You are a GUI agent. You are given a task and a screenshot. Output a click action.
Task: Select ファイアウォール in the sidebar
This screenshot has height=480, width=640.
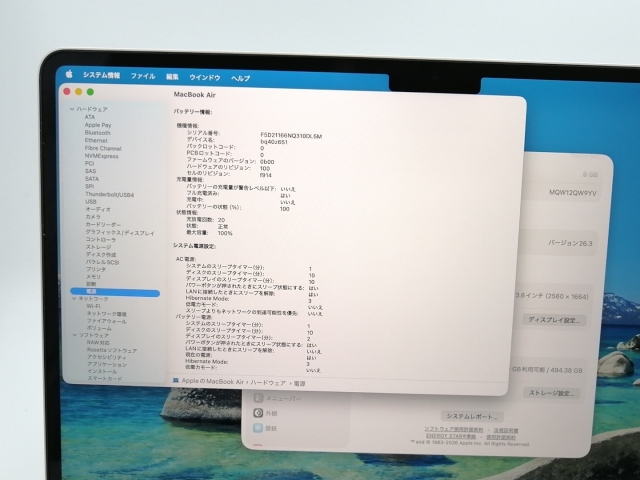pos(107,321)
